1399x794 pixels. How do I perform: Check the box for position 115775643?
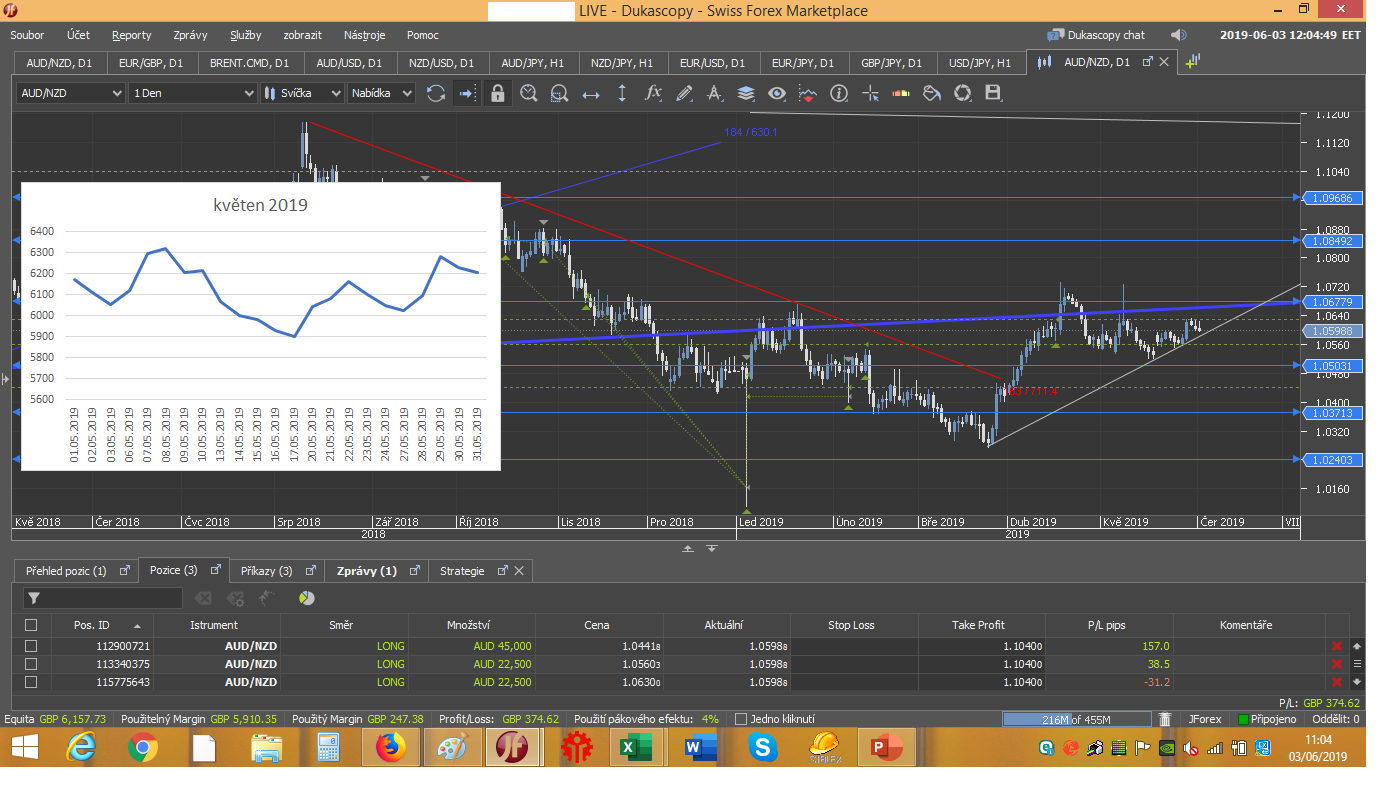[x=31, y=682]
